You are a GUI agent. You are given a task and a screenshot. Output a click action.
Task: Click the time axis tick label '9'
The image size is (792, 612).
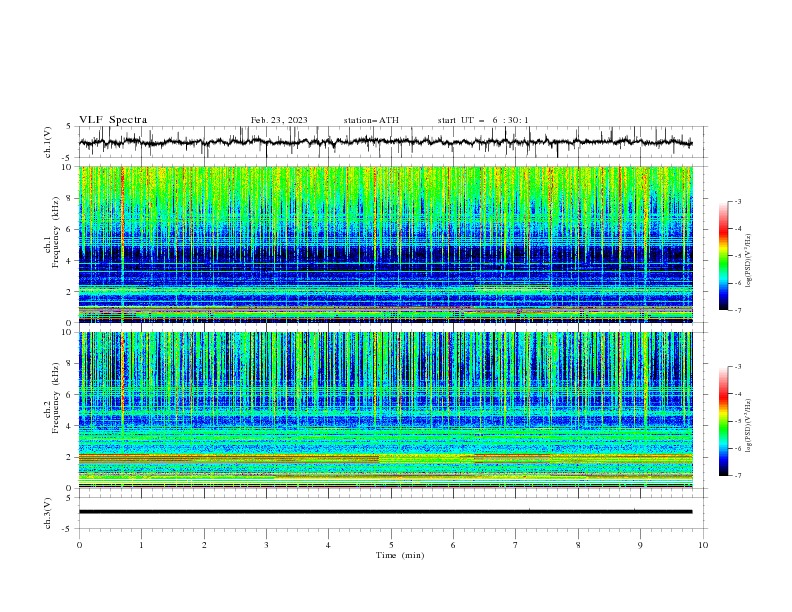tap(640, 545)
